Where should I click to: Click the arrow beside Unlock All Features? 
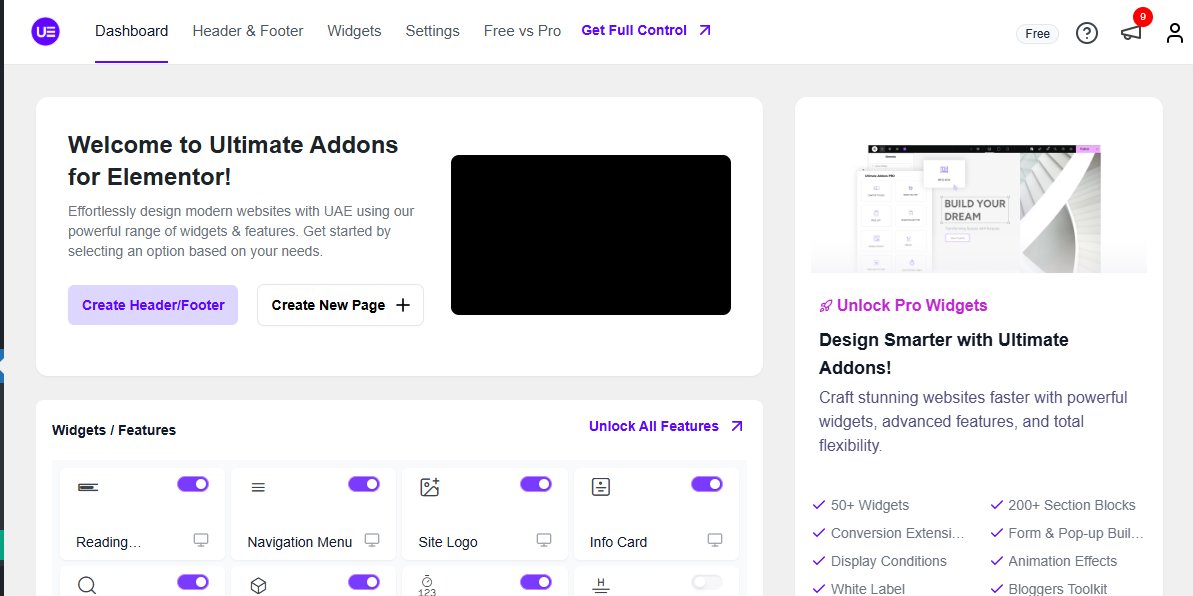[736, 426]
